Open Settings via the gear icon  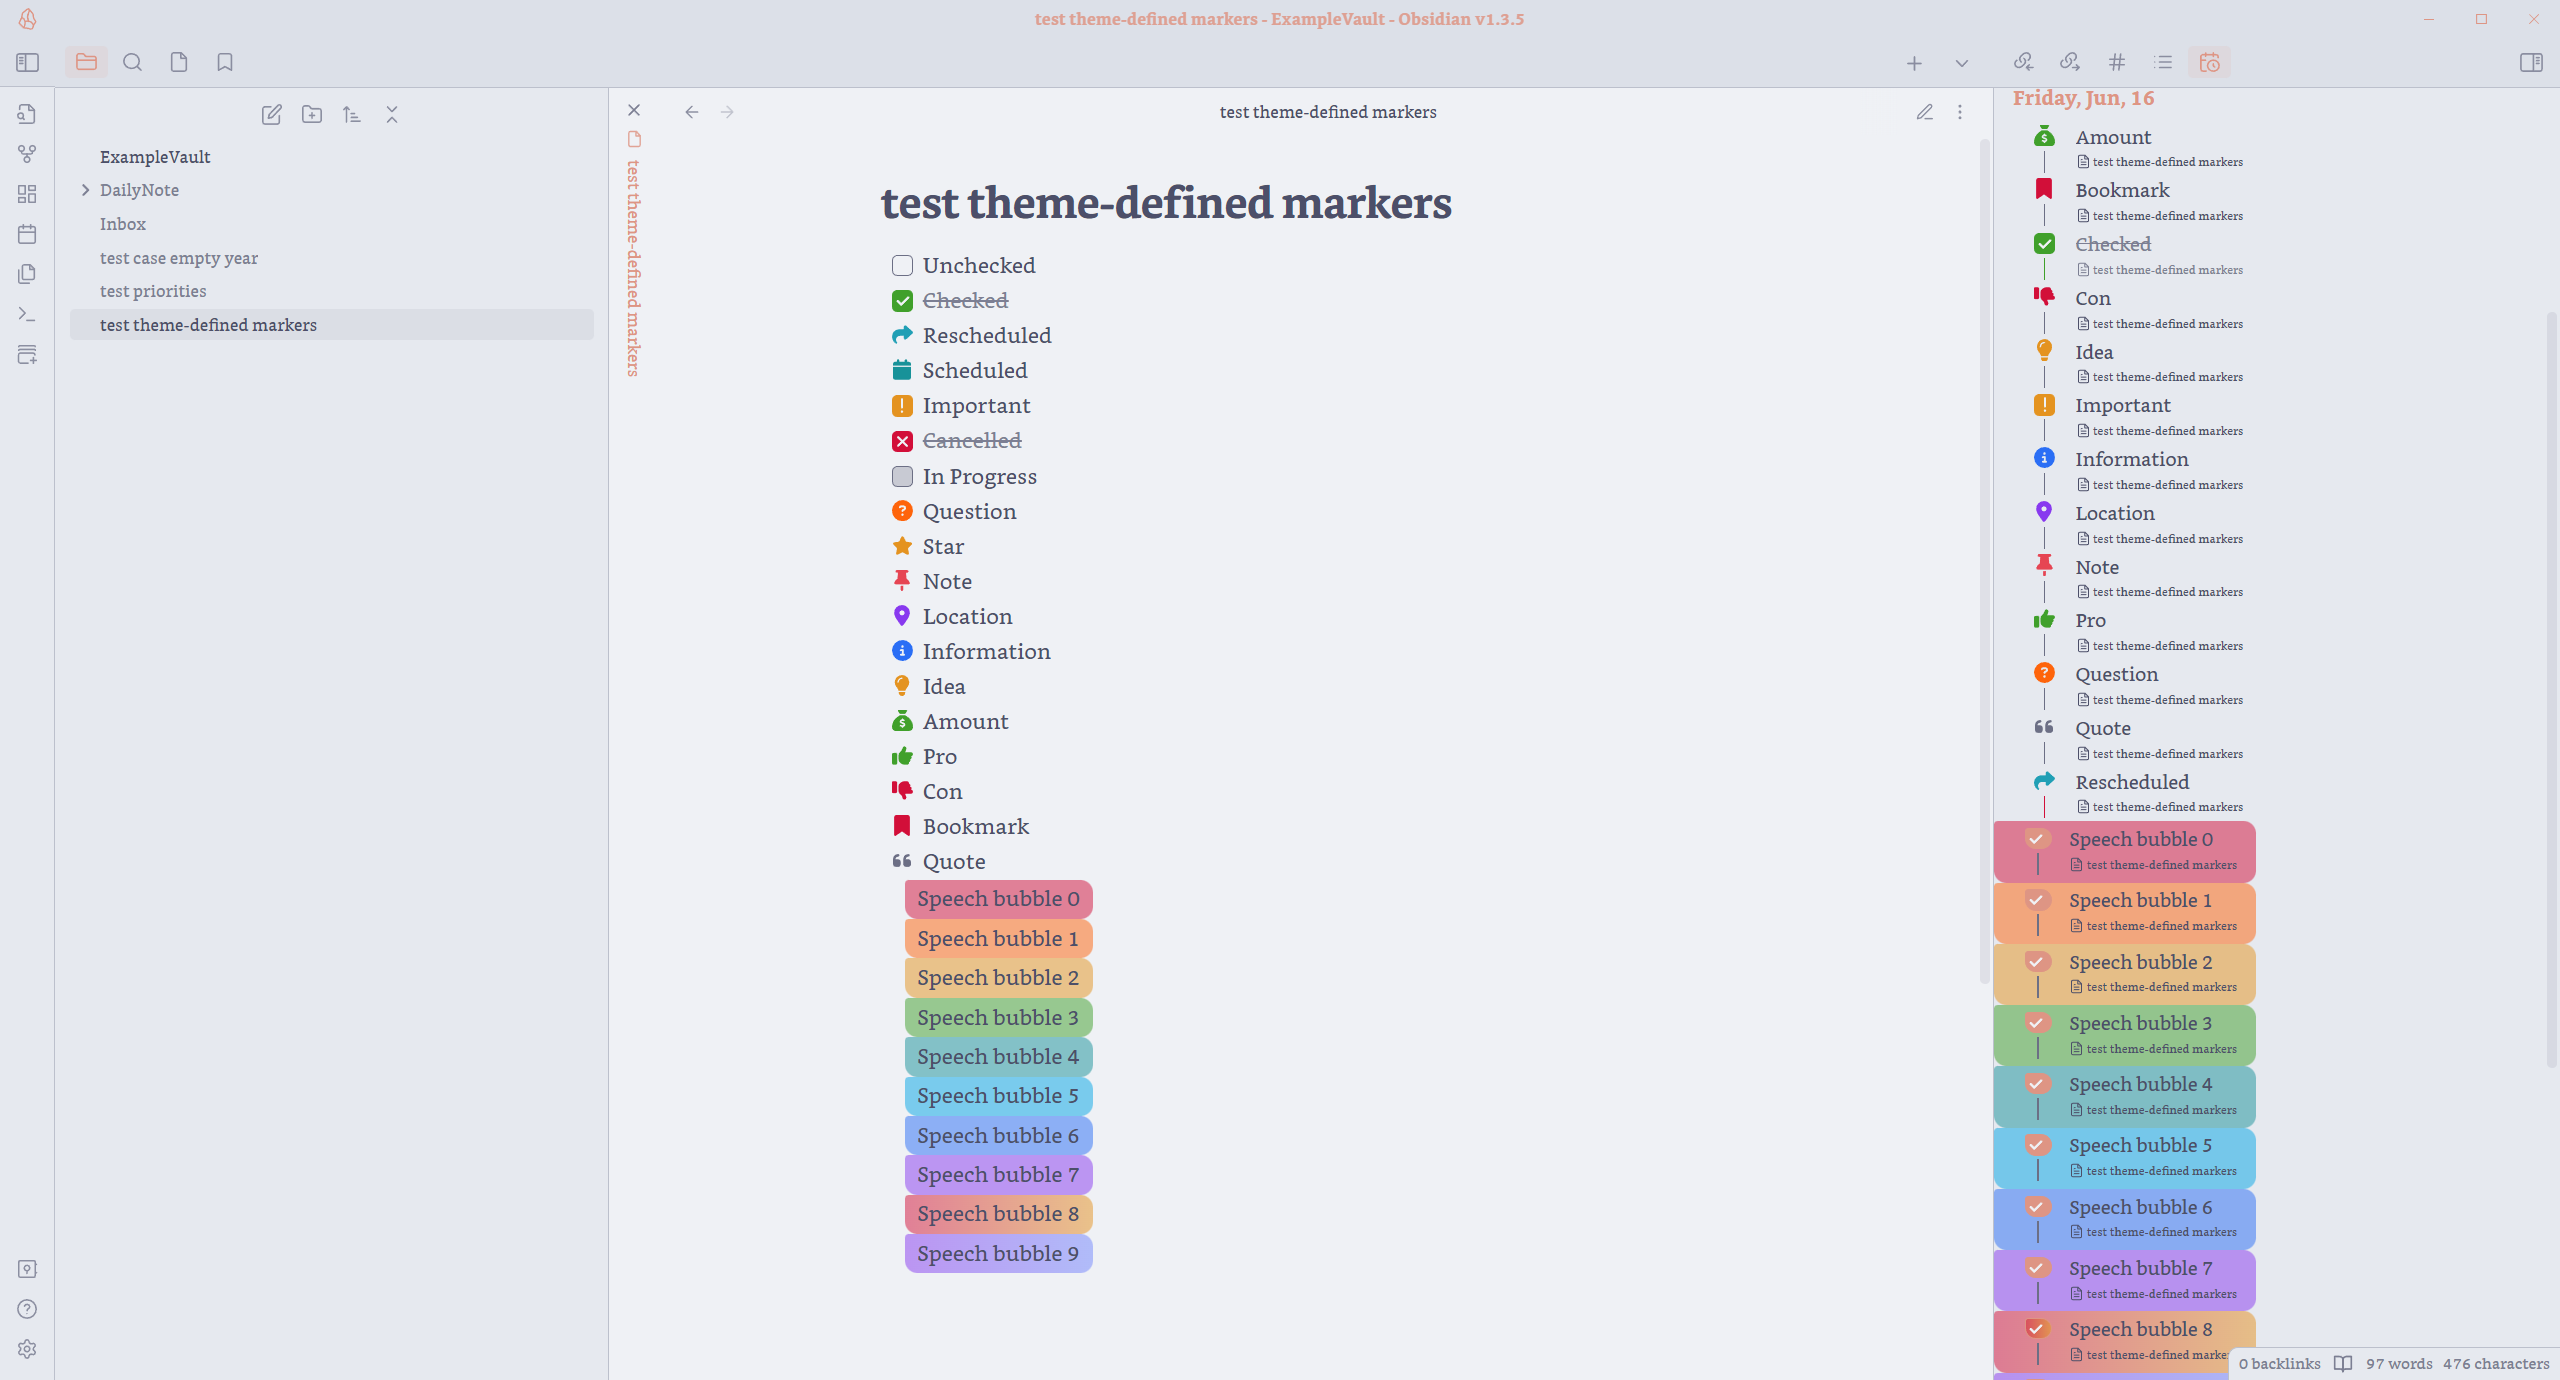point(27,1348)
